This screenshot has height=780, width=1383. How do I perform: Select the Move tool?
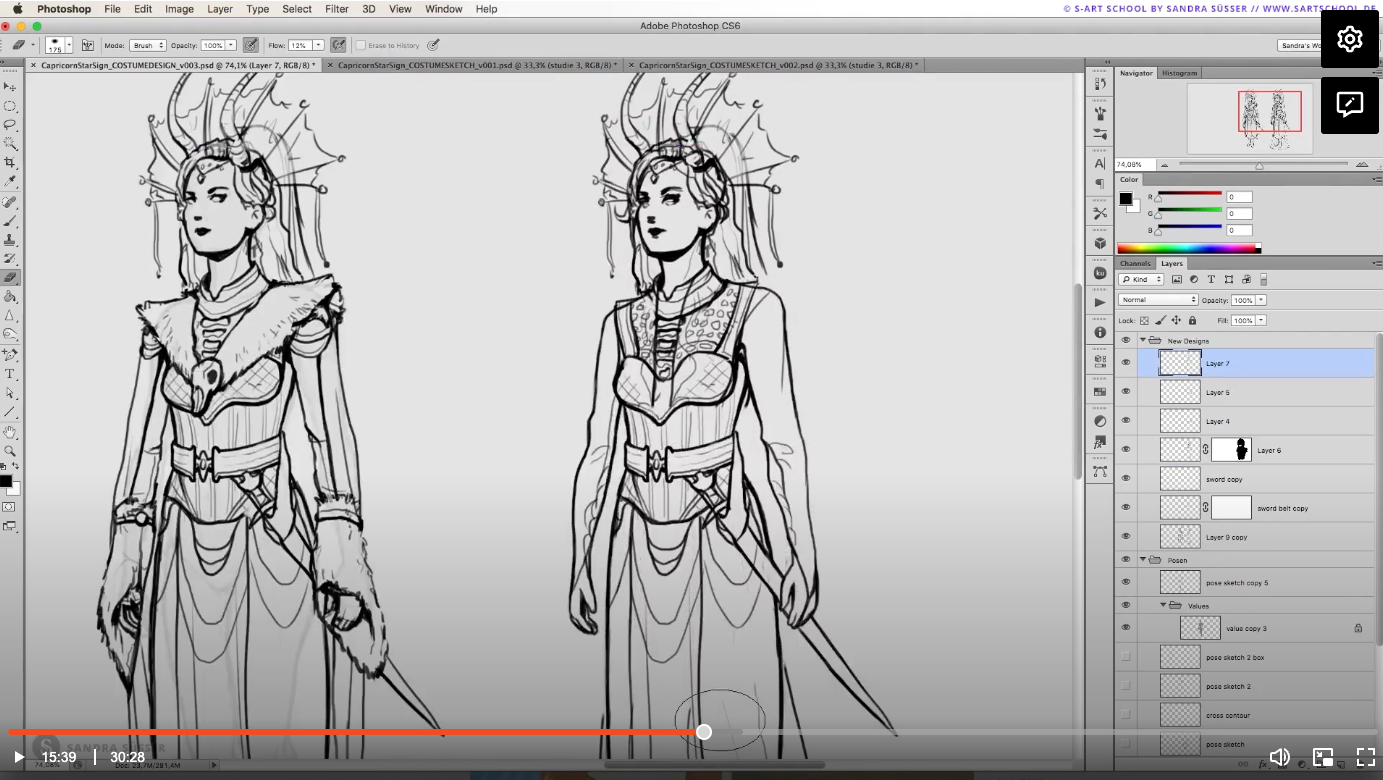coord(10,87)
